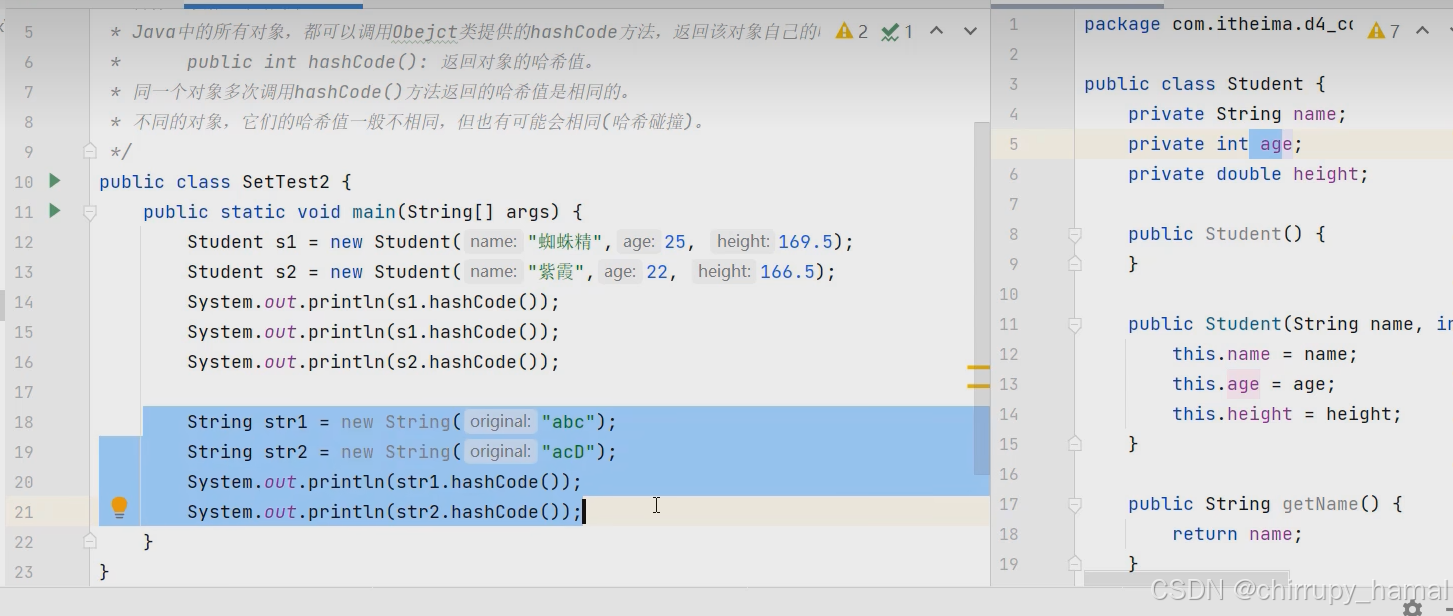
Task: Click the "public class Student" declaration line
Action: (x=1204, y=84)
